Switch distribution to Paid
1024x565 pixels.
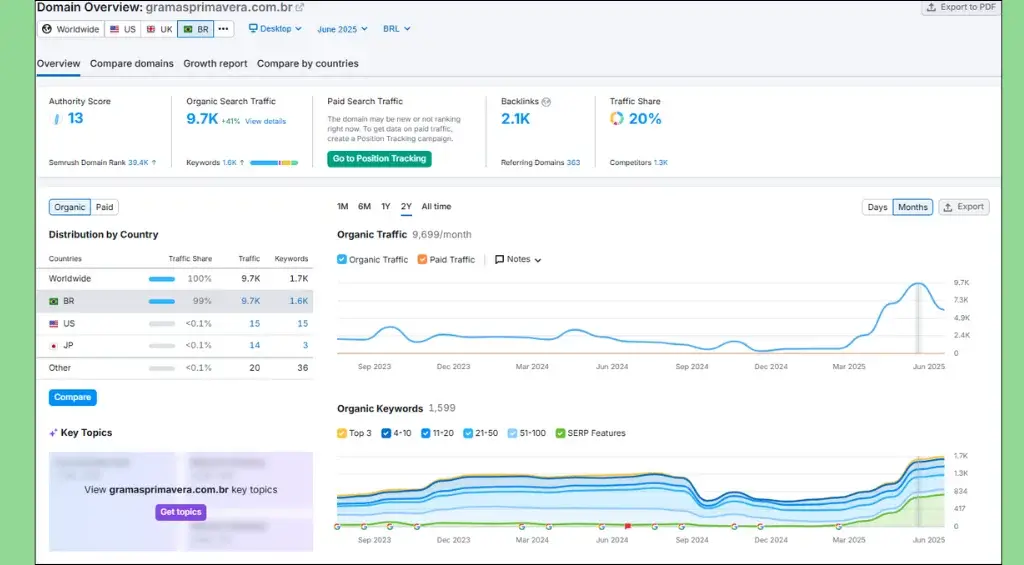pyautogui.click(x=104, y=207)
